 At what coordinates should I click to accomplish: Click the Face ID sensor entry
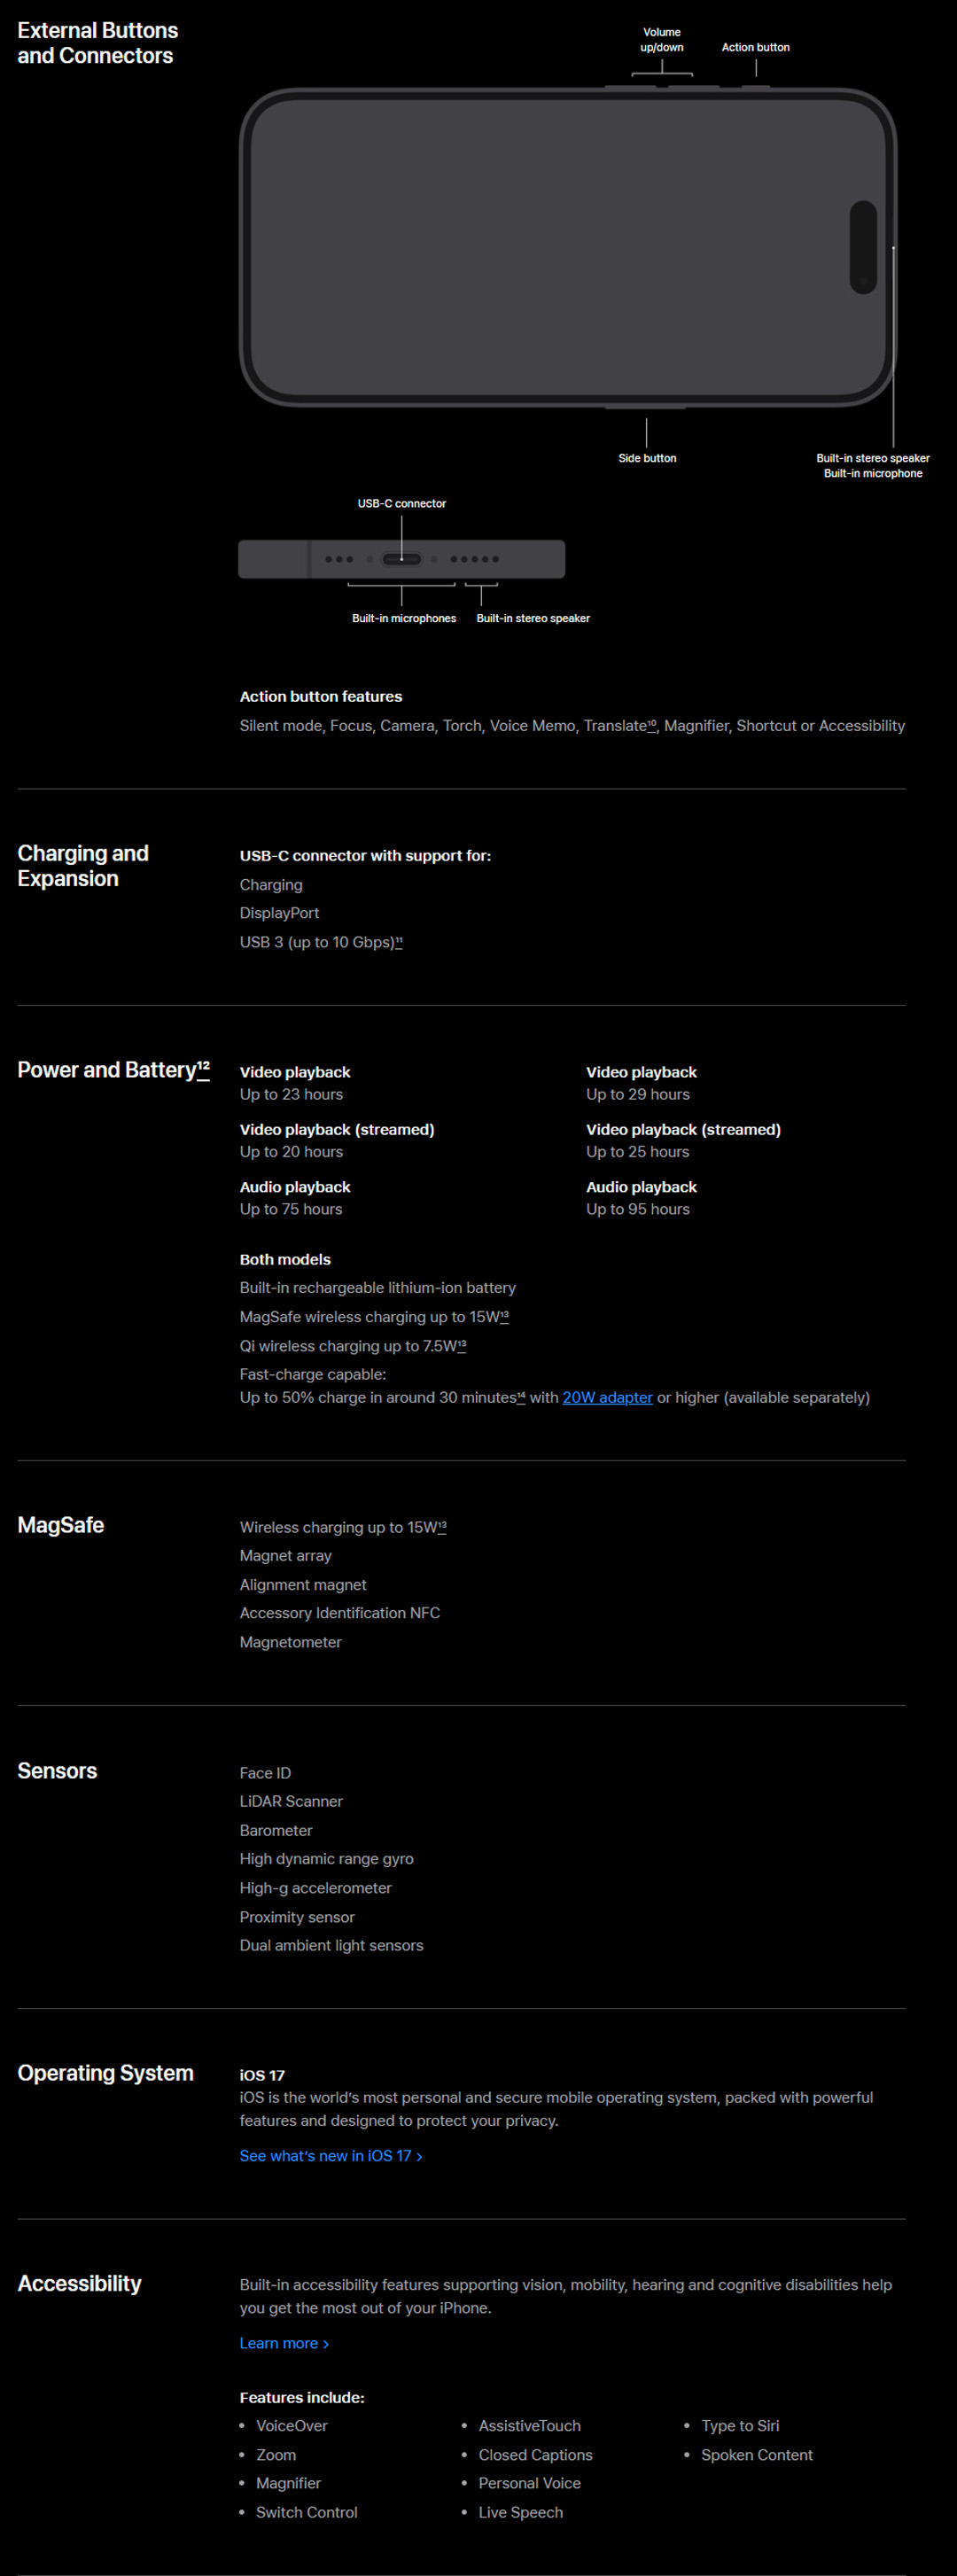click(x=265, y=1772)
